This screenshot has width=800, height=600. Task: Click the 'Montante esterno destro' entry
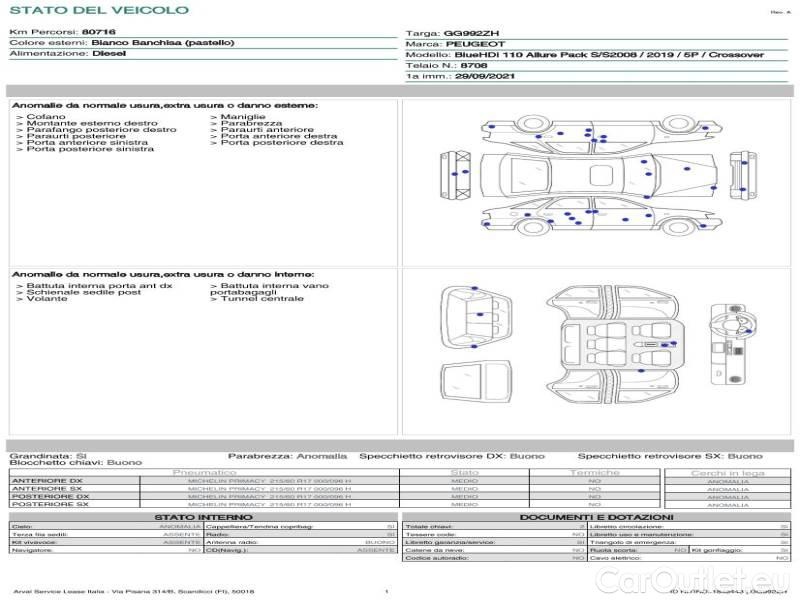[x=92, y=123]
